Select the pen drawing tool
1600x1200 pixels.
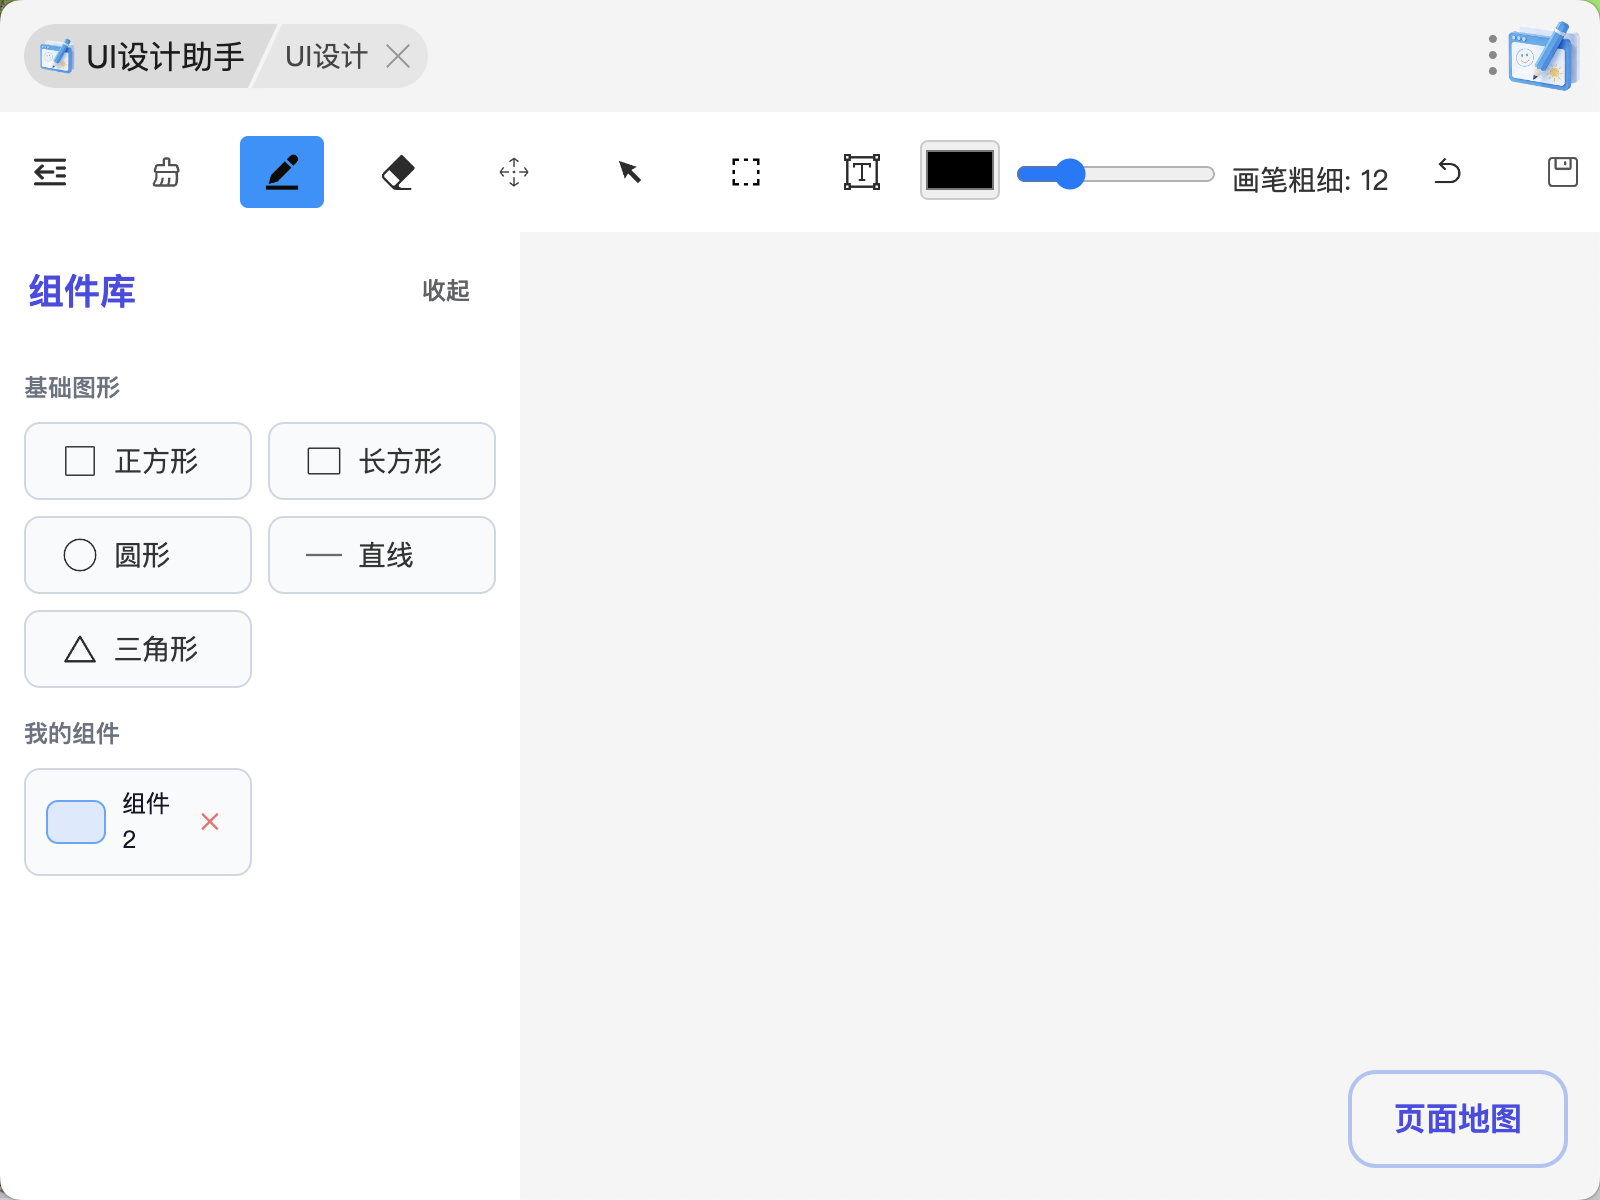282,172
